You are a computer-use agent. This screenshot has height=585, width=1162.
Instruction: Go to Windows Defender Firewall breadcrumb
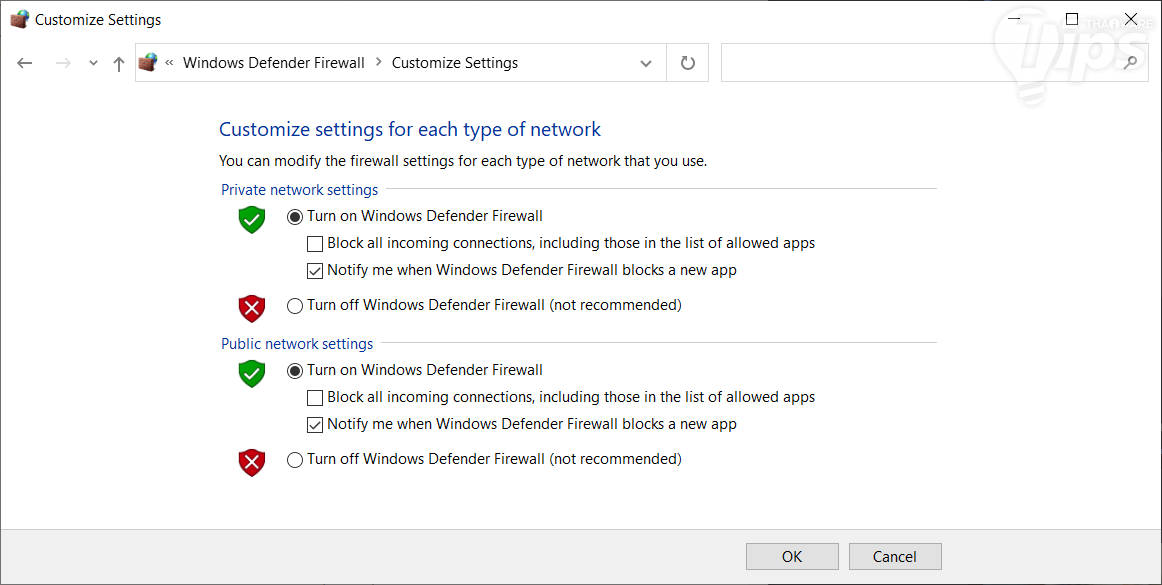pyautogui.click(x=274, y=63)
